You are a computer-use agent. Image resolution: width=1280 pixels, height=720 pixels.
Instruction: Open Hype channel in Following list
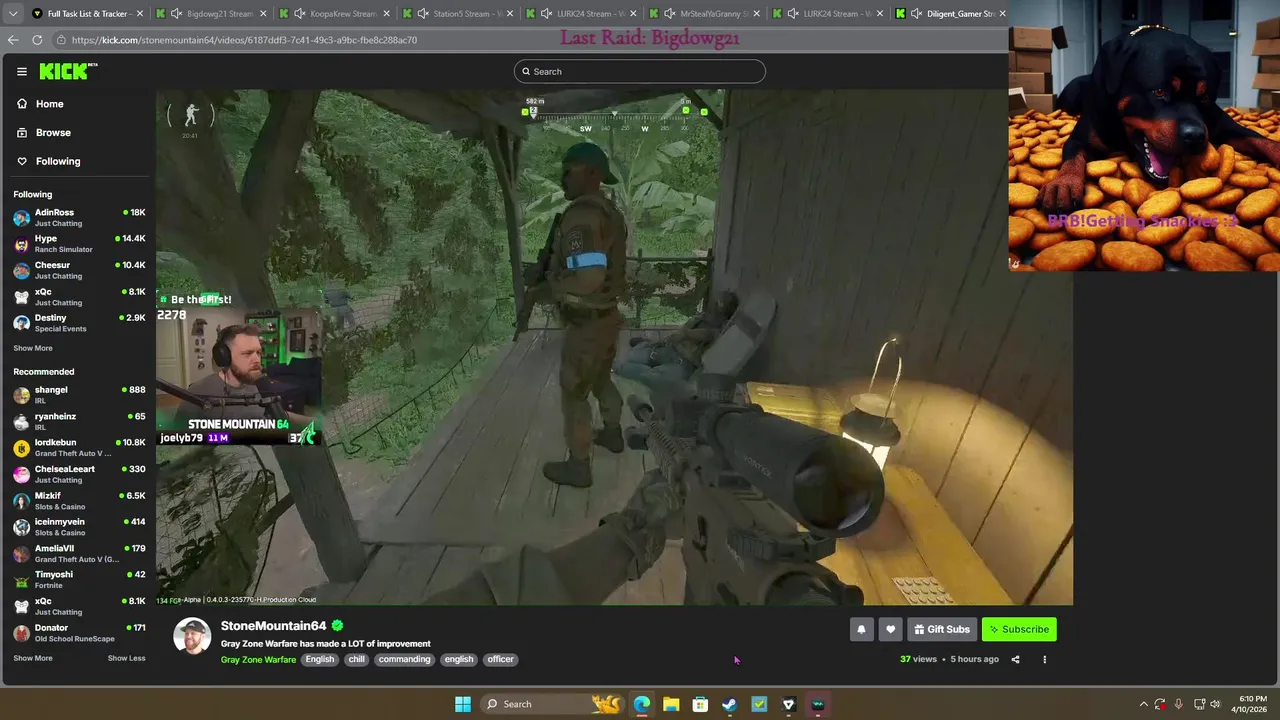[x=79, y=244]
